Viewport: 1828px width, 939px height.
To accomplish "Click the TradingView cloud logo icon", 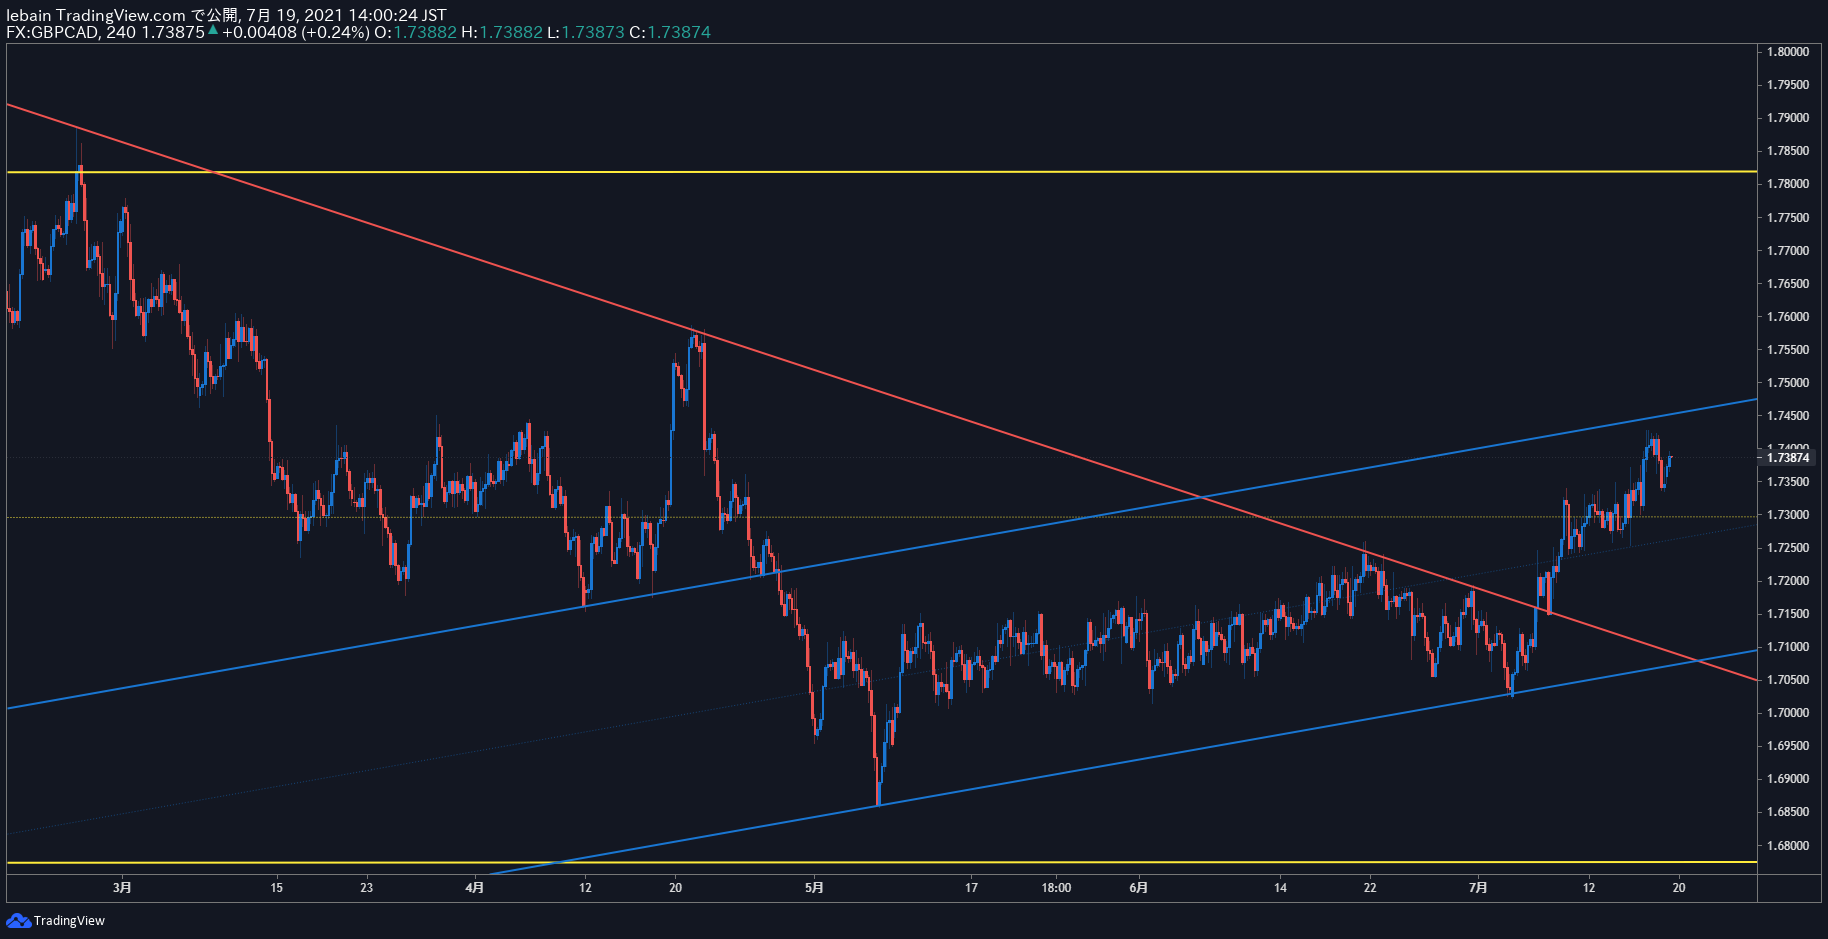I will pos(18,920).
